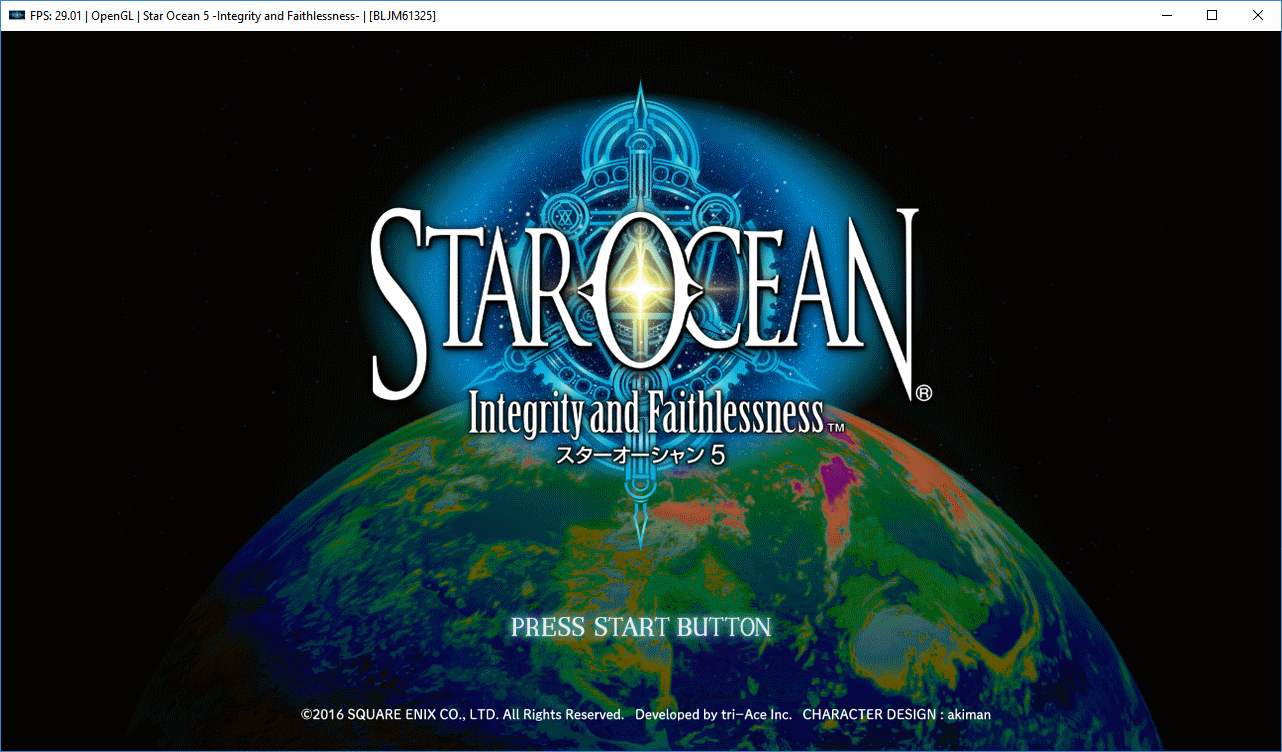Image resolution: width=1282 pixels, height=752 pixels.
Task: Click the Japanese スターオーシャン 5 text
Action: click(641, 454)
